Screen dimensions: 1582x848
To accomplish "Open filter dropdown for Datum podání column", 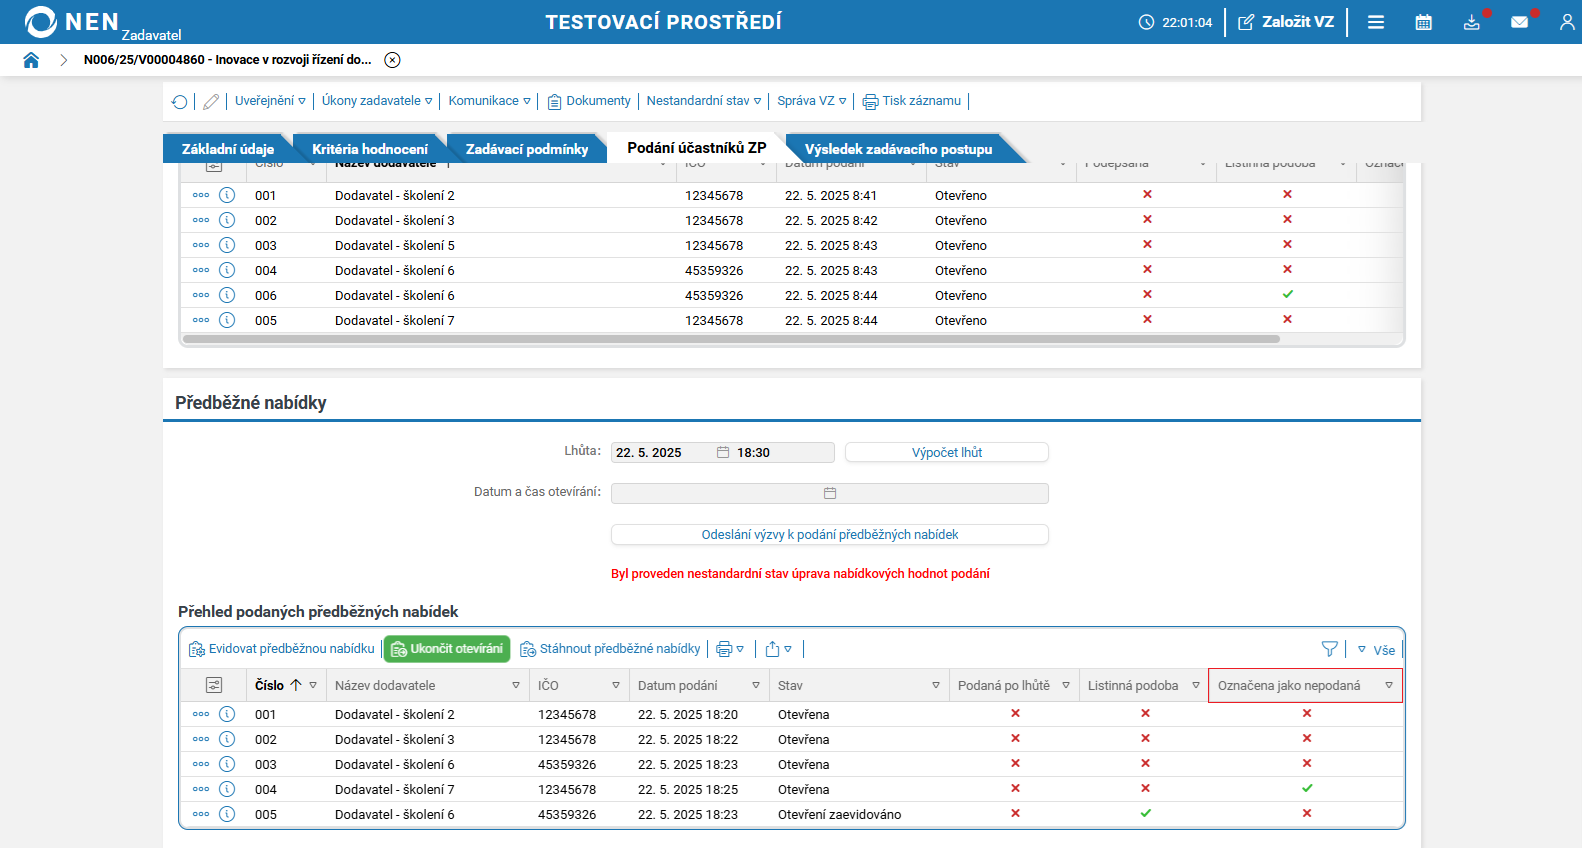I will pyautogui.click(x=756, y=685).
